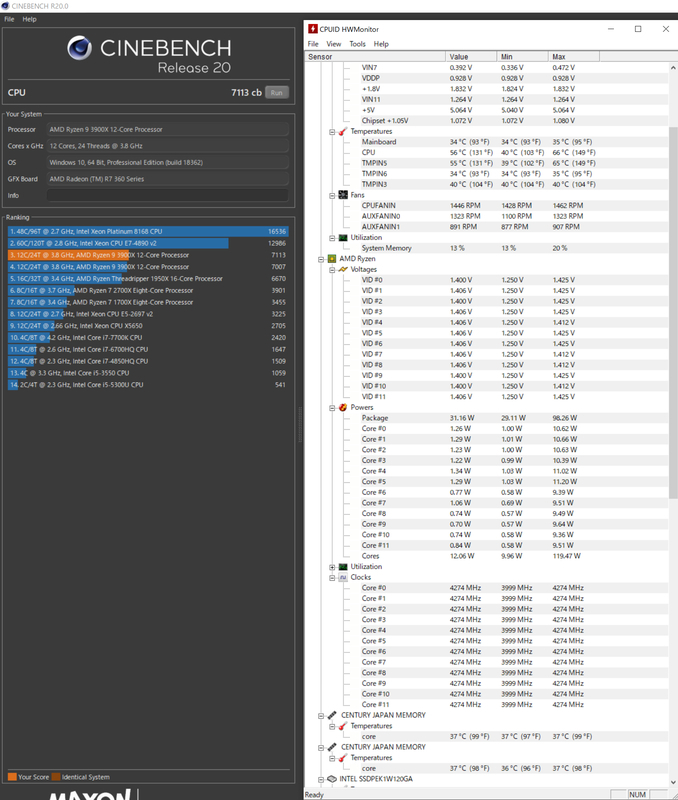
Task: Collapse the mainboard Temperatures node
Action: point(332,132)
